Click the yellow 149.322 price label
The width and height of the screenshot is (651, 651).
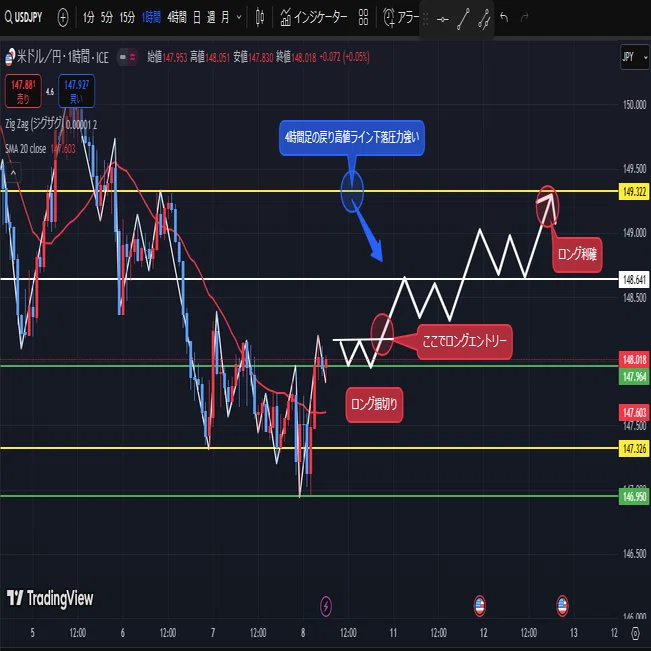(x=634, y=191)
